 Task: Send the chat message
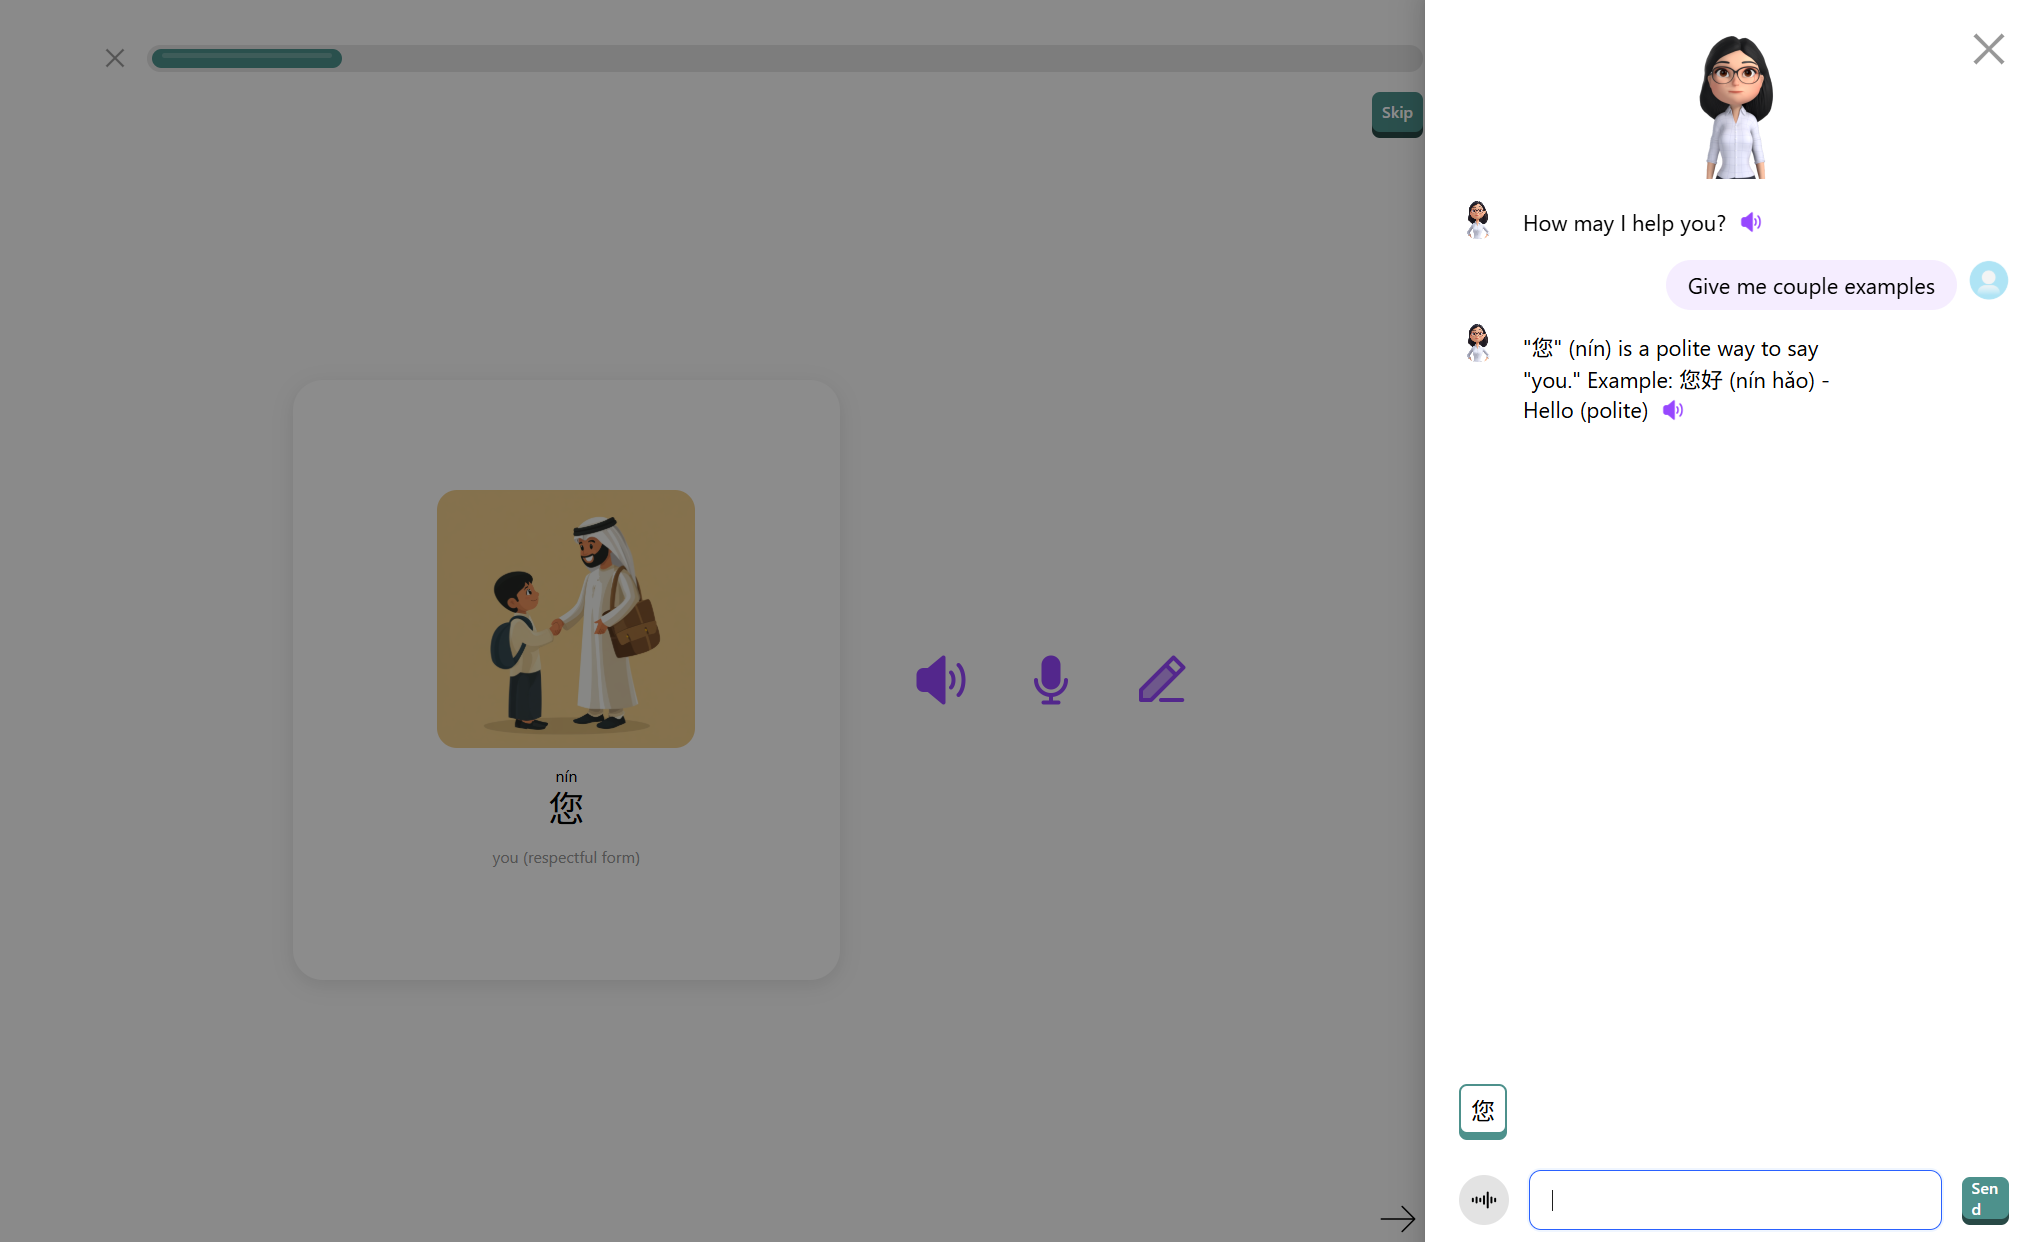pyautogui.click(x=1985, y=1200)
